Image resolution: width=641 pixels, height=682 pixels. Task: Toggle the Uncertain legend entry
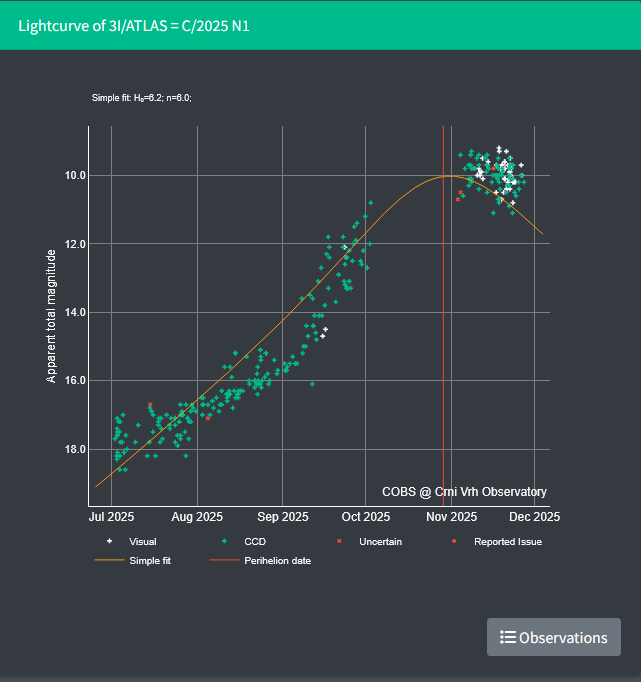pos(369,542)
